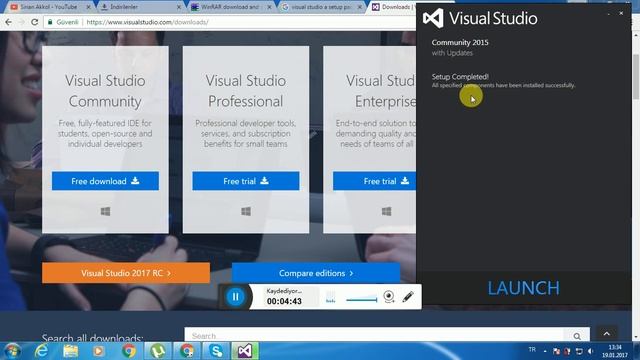Click the browser back arrow
This screenshot has height=360, width=640.
[x=8, y=22]
